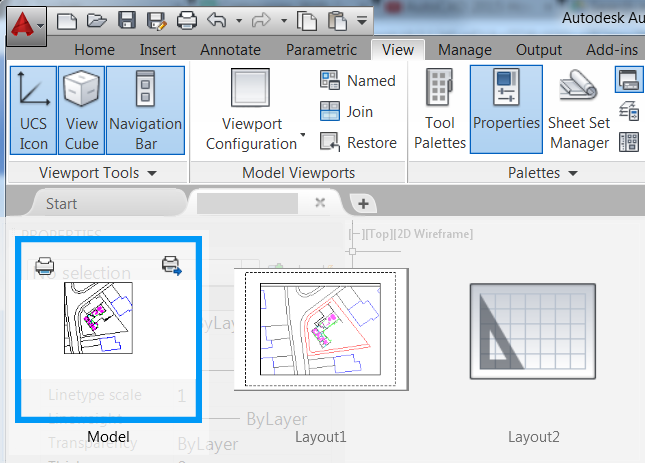Undo the last action
645x463 pixels.
217,20
